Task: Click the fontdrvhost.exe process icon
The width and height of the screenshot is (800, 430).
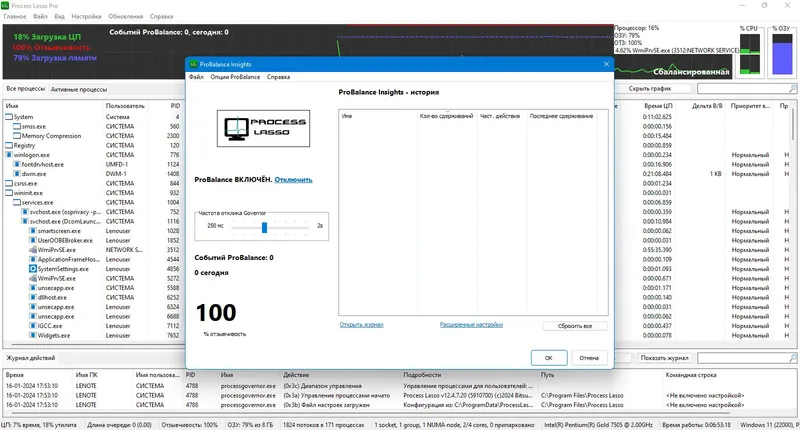Action: pyautogui.click(x=17, y=164)
